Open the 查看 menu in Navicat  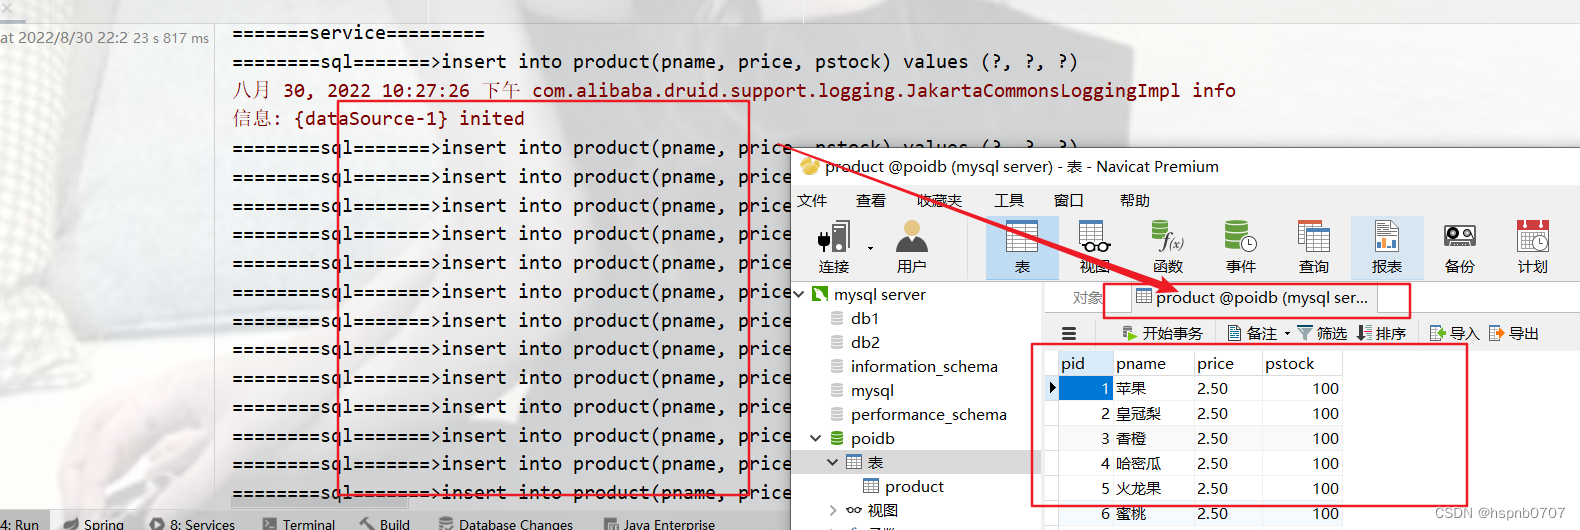coord(871,200)
